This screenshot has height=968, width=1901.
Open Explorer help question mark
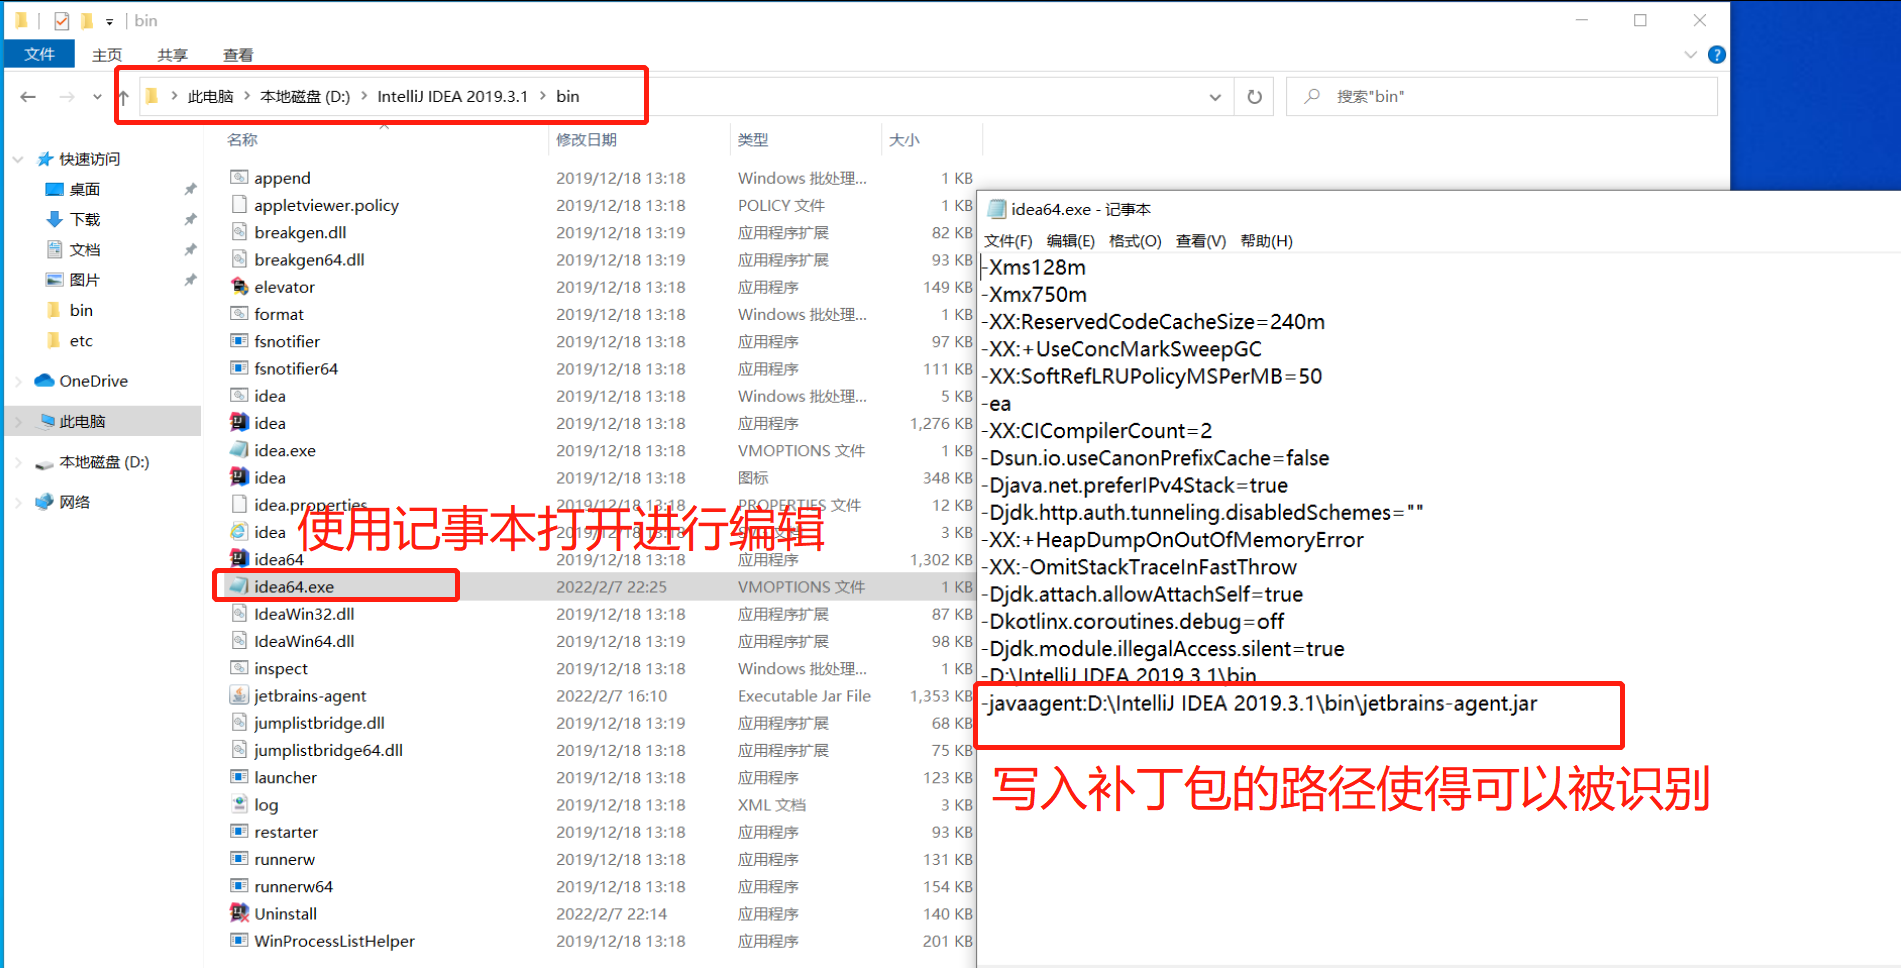point(1716,55)
